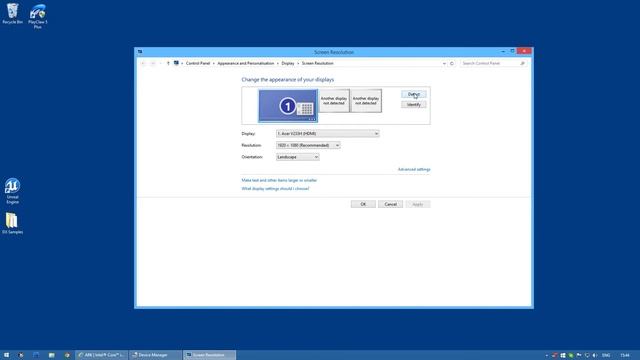
Task: Open the Recycle Bin desktop icon
Action: tap(13, 13)
